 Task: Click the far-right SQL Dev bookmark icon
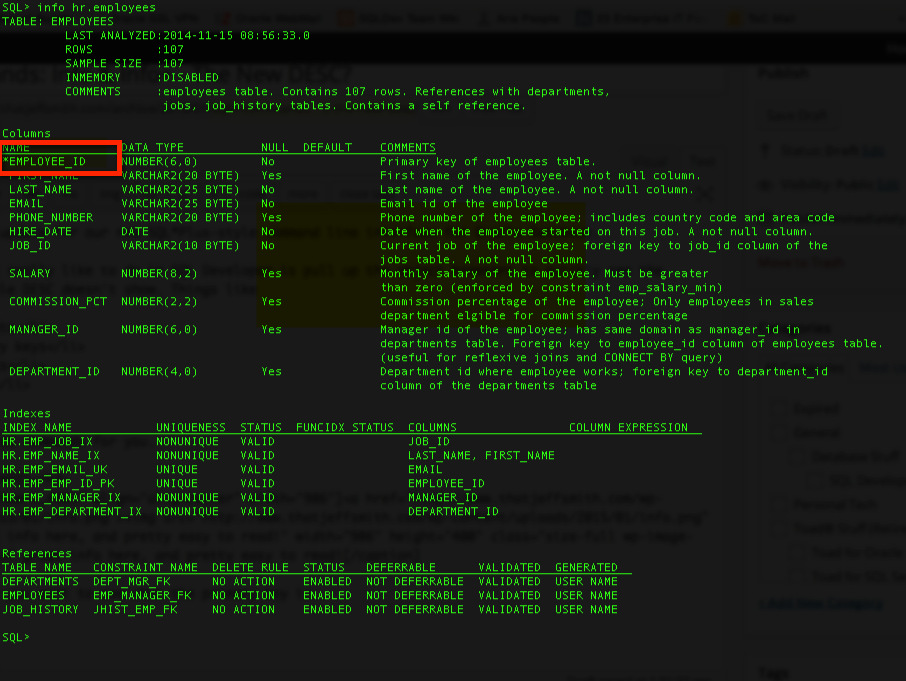[x=733, y=18]
